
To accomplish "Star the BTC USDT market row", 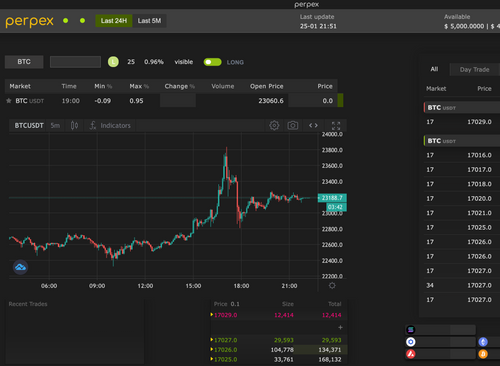I will tap(9, 101).
